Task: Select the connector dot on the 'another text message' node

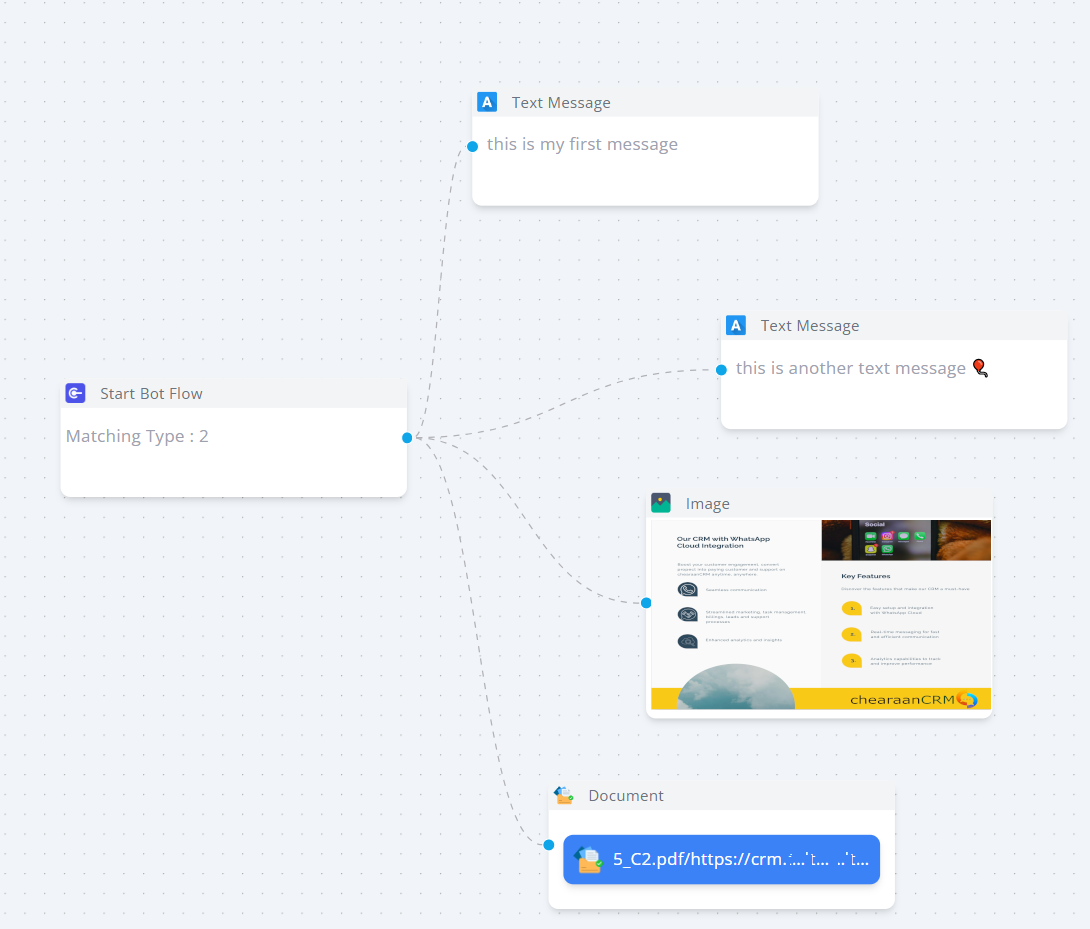Action: pyautogui.click(x=721, y=370)
